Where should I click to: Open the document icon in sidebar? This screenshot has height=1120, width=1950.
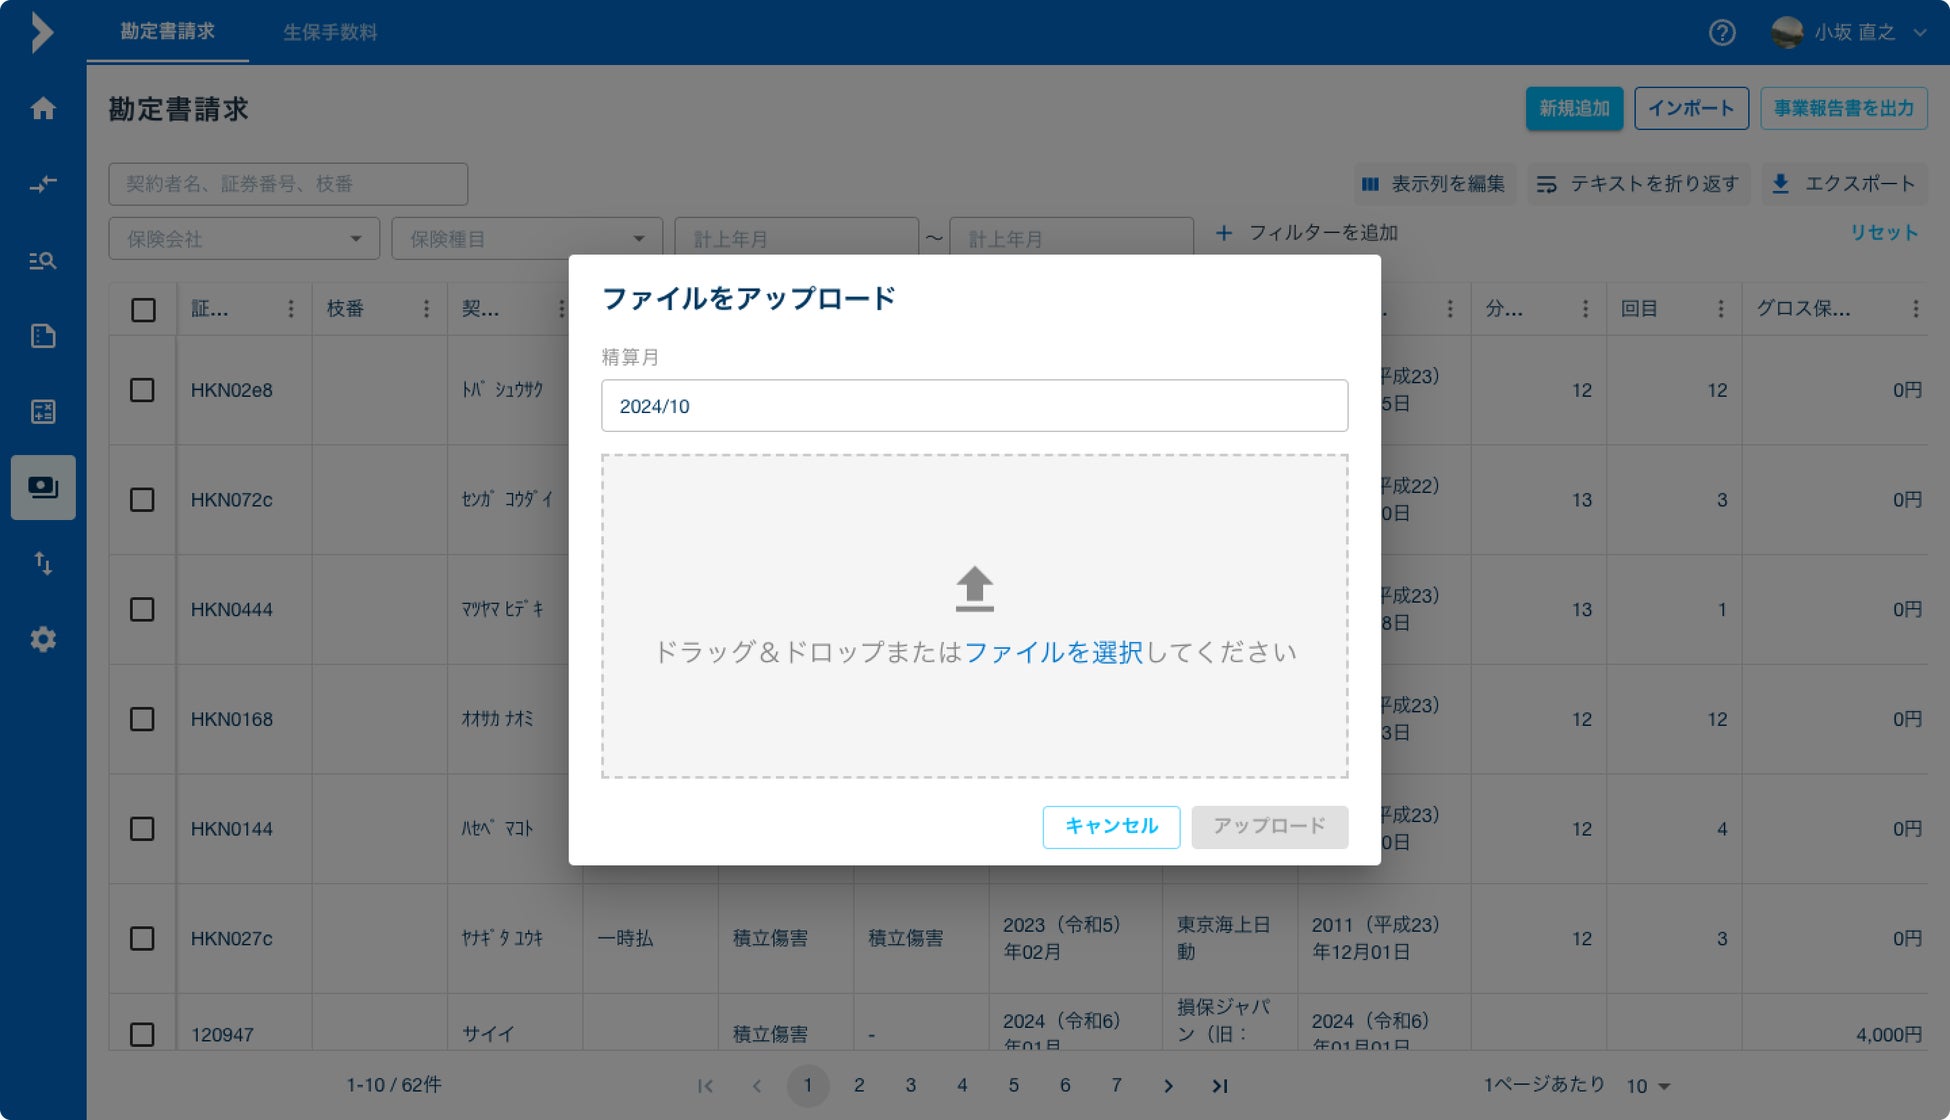[43, 336]
